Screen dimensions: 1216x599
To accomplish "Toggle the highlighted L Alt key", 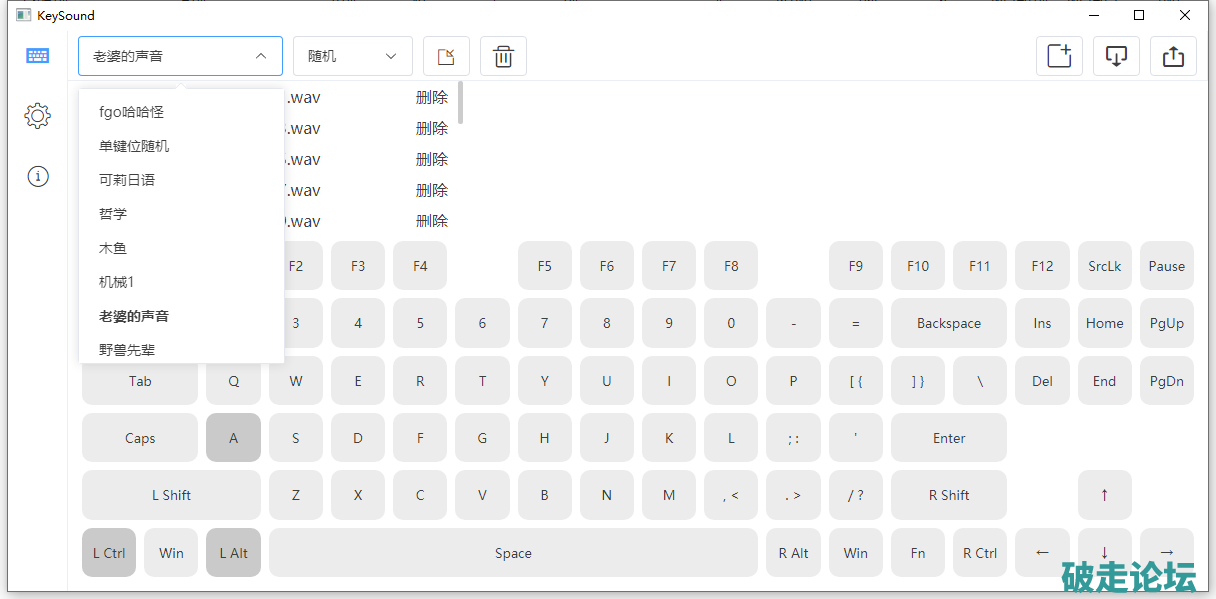I will pyautogui.click(x=233, y=553).
